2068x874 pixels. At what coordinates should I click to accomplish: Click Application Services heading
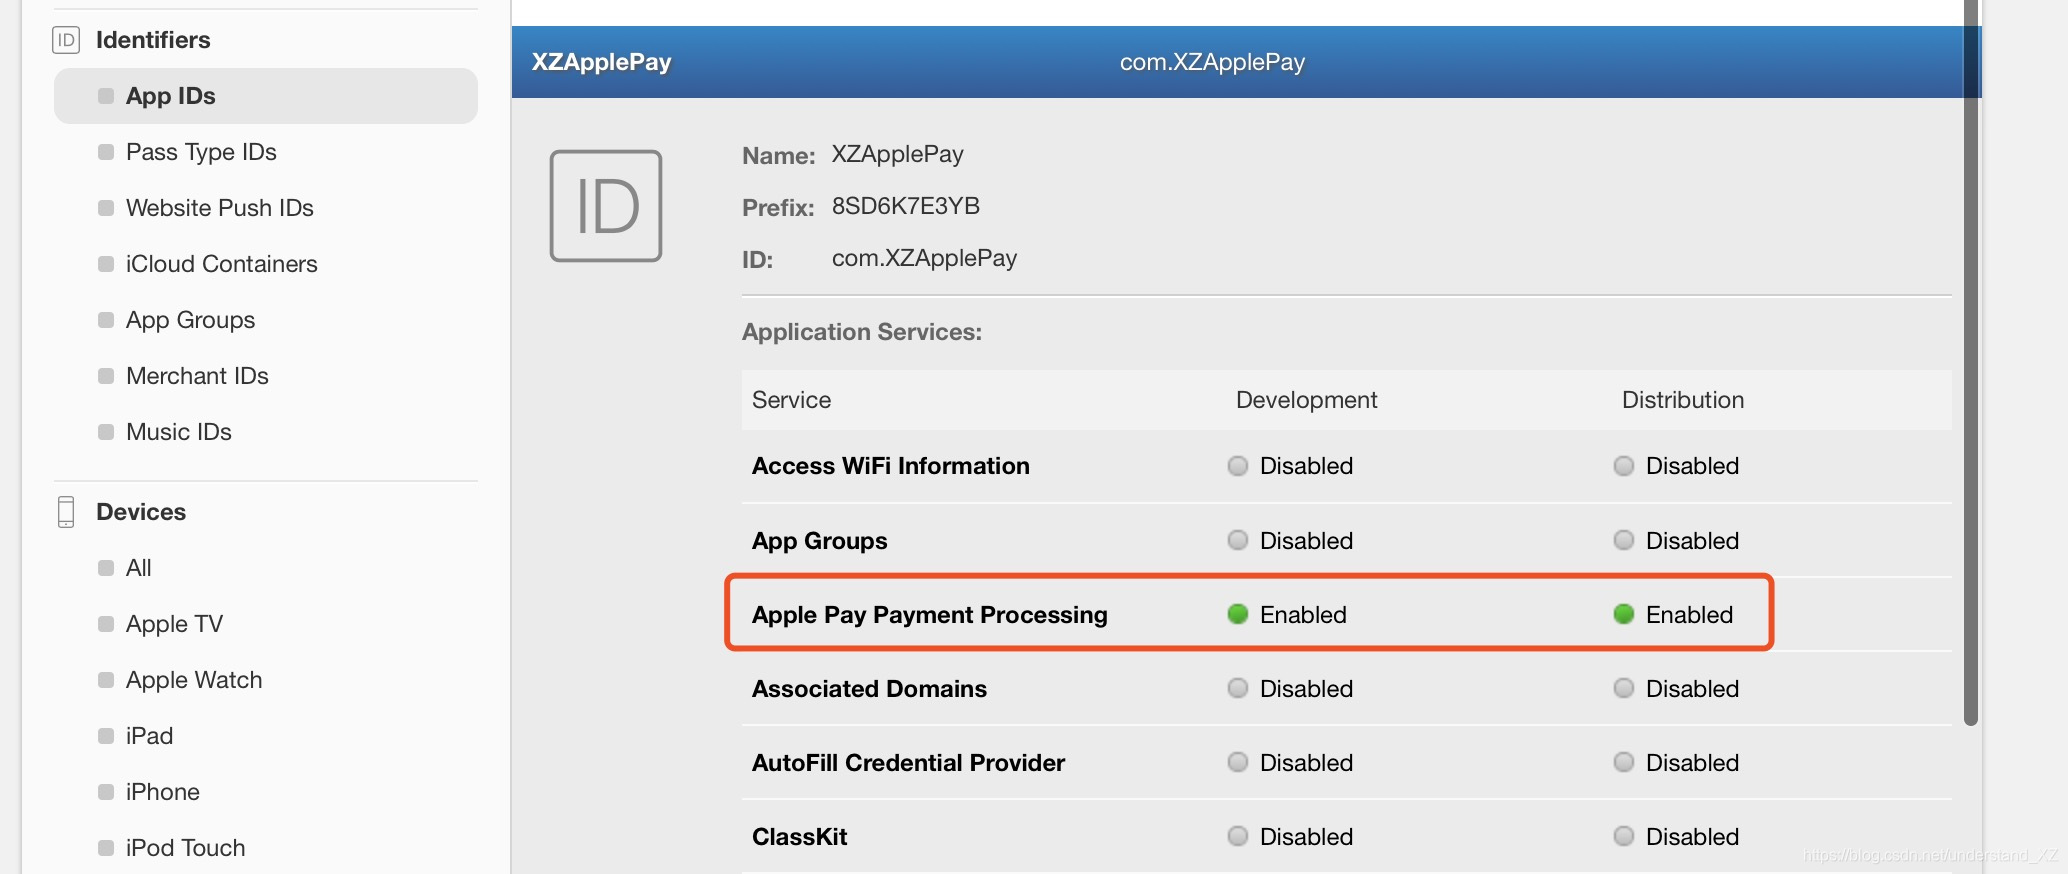862,332
